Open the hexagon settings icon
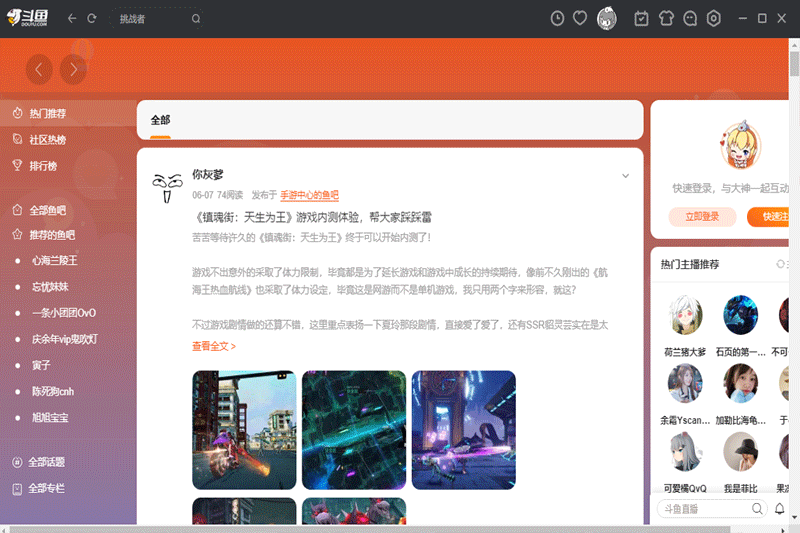 pos(714,18)
